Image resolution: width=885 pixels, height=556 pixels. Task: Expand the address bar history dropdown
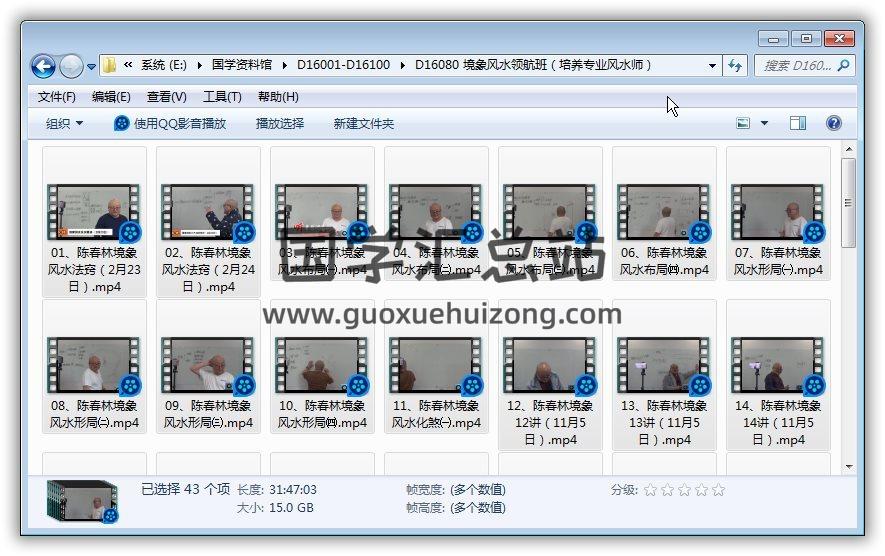pyautogui.click(x=712, y=65)
